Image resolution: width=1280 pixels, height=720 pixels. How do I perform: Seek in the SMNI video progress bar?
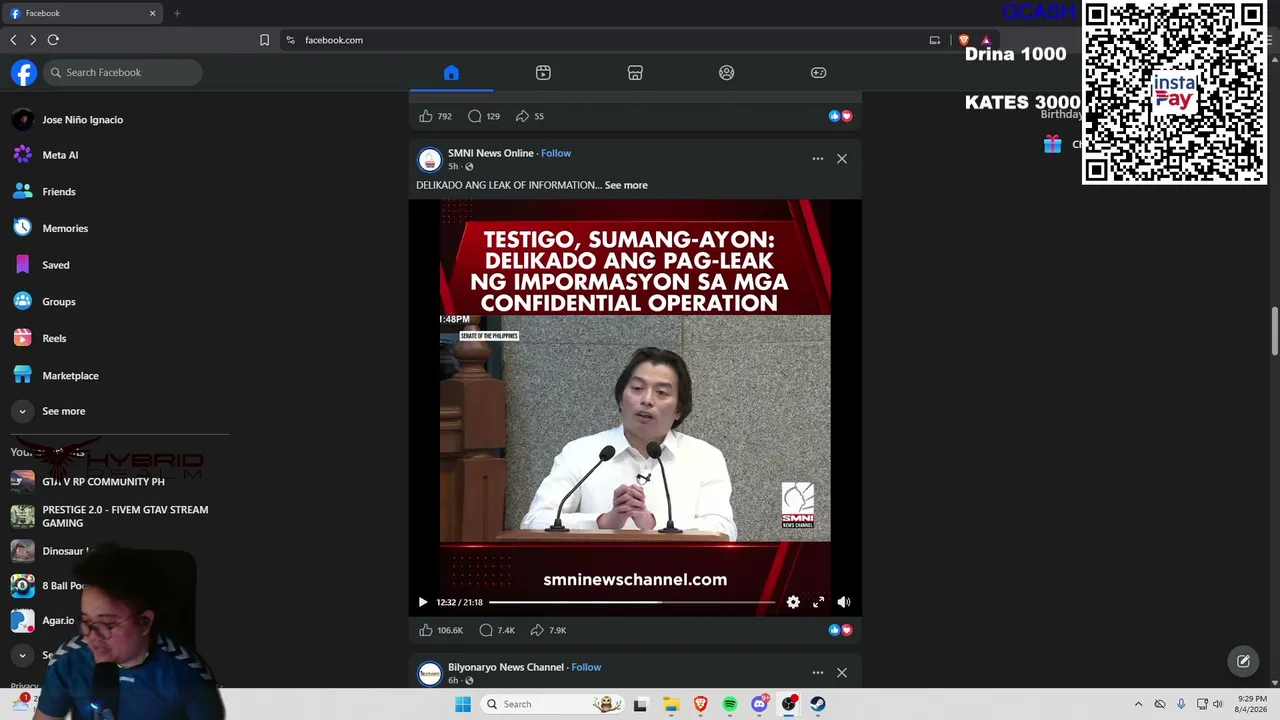tap(631, 602)
